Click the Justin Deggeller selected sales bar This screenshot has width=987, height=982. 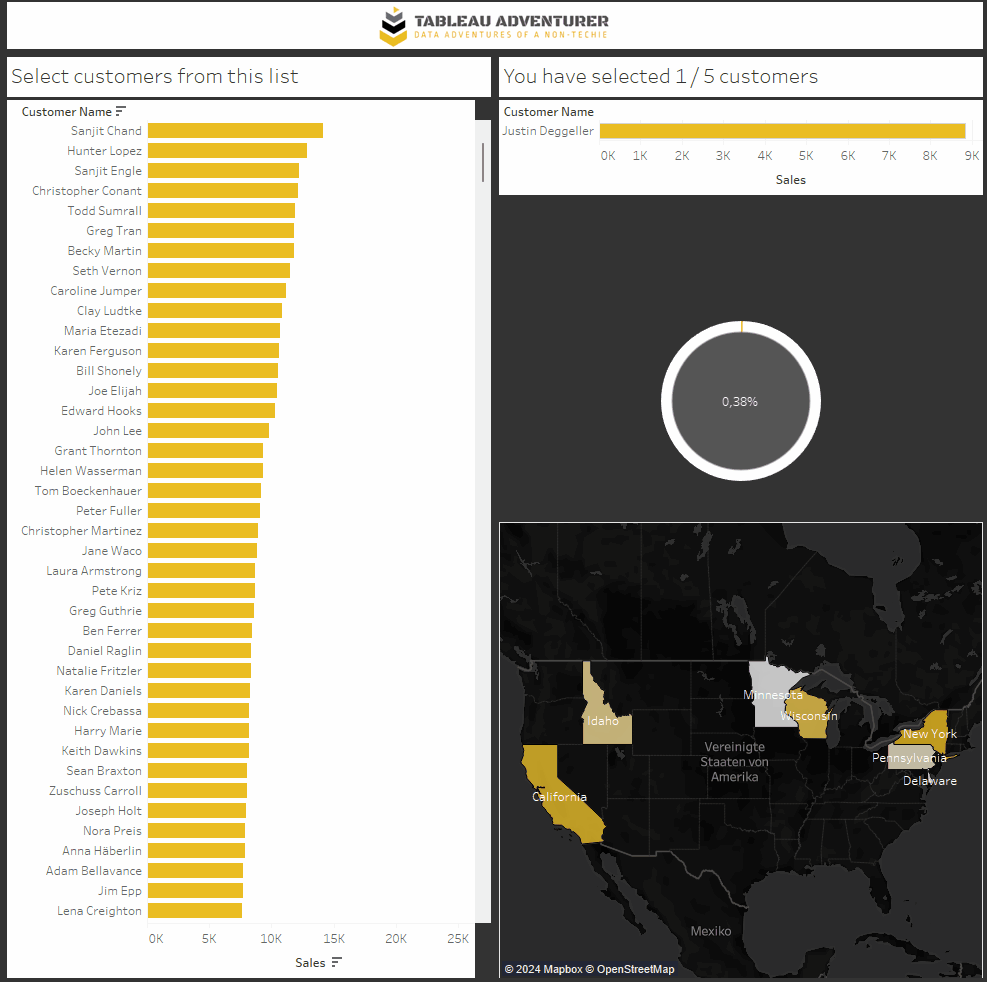pyautogui.click(x=782, y=131)
